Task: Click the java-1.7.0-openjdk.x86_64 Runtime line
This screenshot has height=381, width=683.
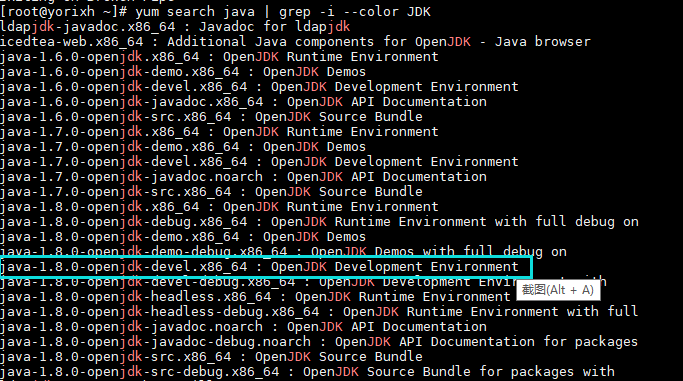Action: click(219, 132)
